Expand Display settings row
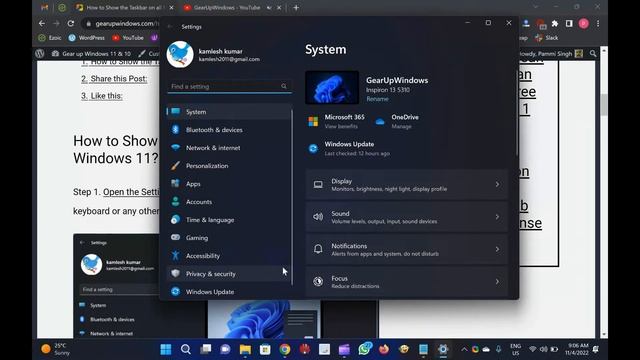Image resolution: width=640 pixels, height=360 pixels. [x=407, y=184]
